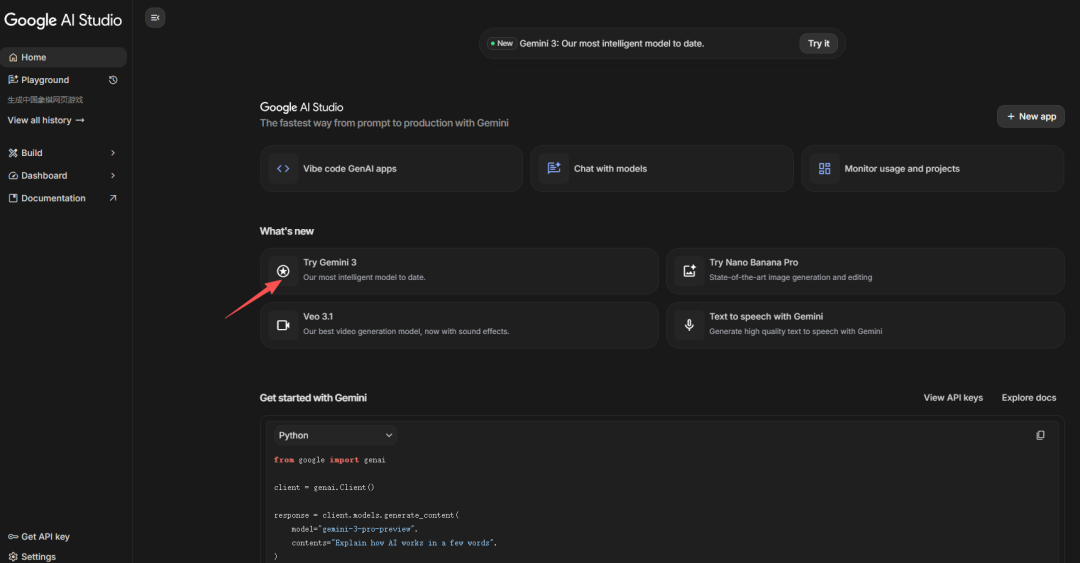Open the Try Nano Banana Pro card
Image resolution: width=1080 pixels, height=563 pixels.
865,272
